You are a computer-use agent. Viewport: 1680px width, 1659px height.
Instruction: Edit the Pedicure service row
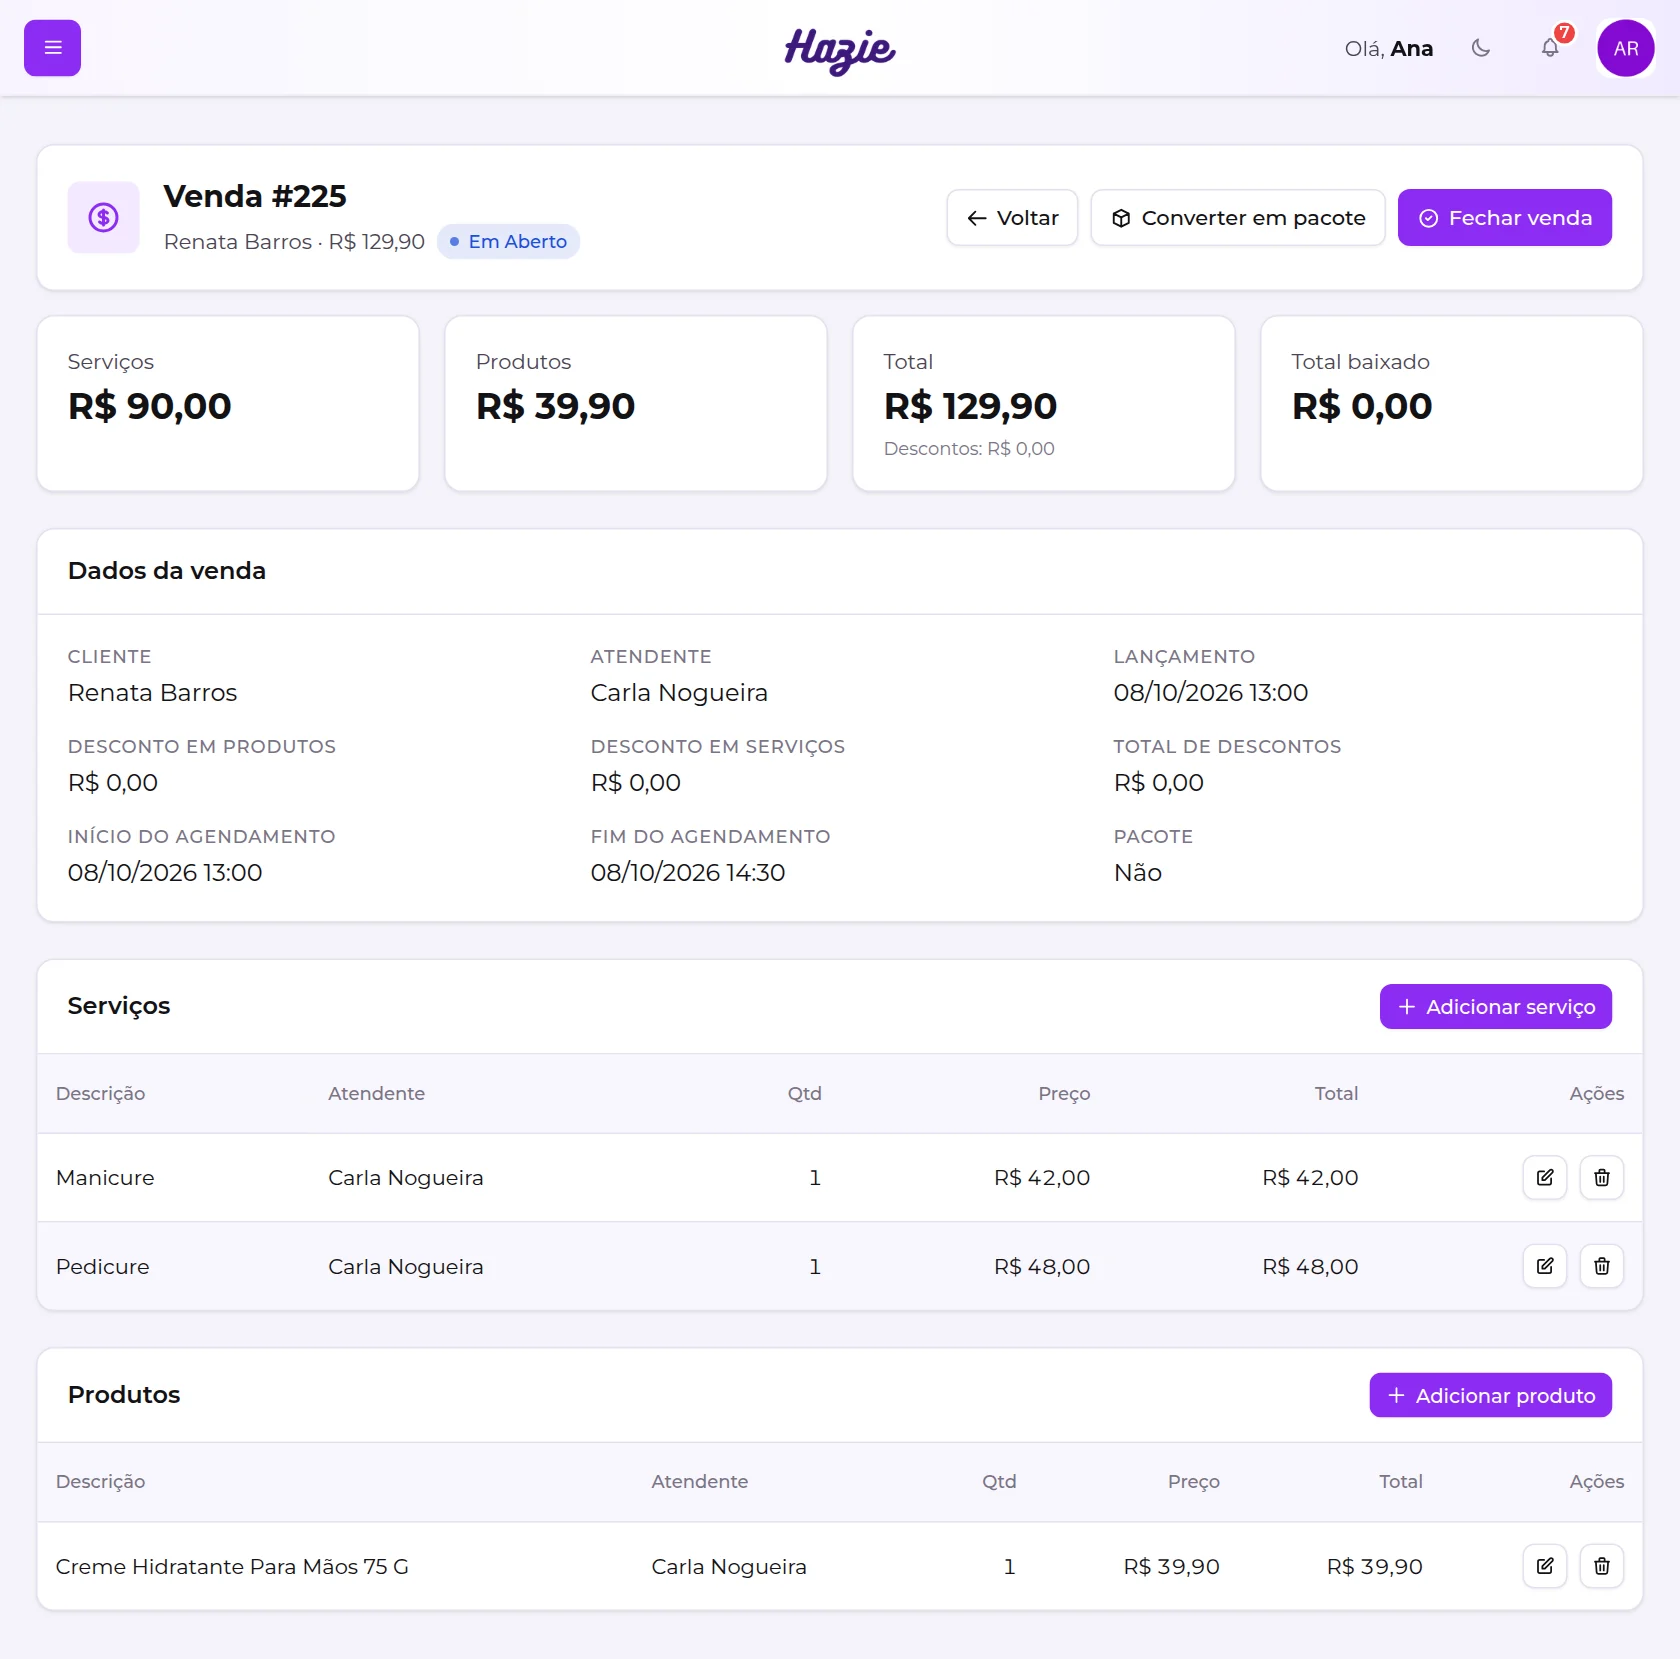click(x=1545, y=1266)
